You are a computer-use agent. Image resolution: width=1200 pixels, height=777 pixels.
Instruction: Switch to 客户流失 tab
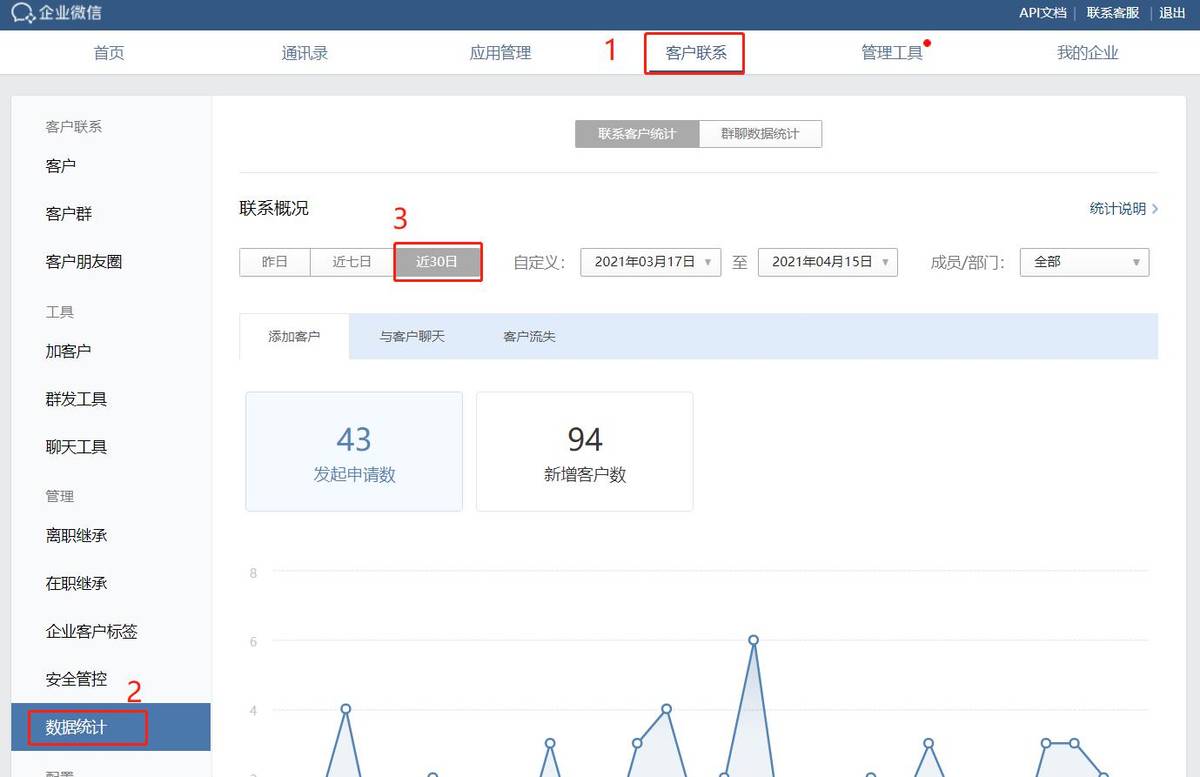pyautogui.click(x=529, y=337)
